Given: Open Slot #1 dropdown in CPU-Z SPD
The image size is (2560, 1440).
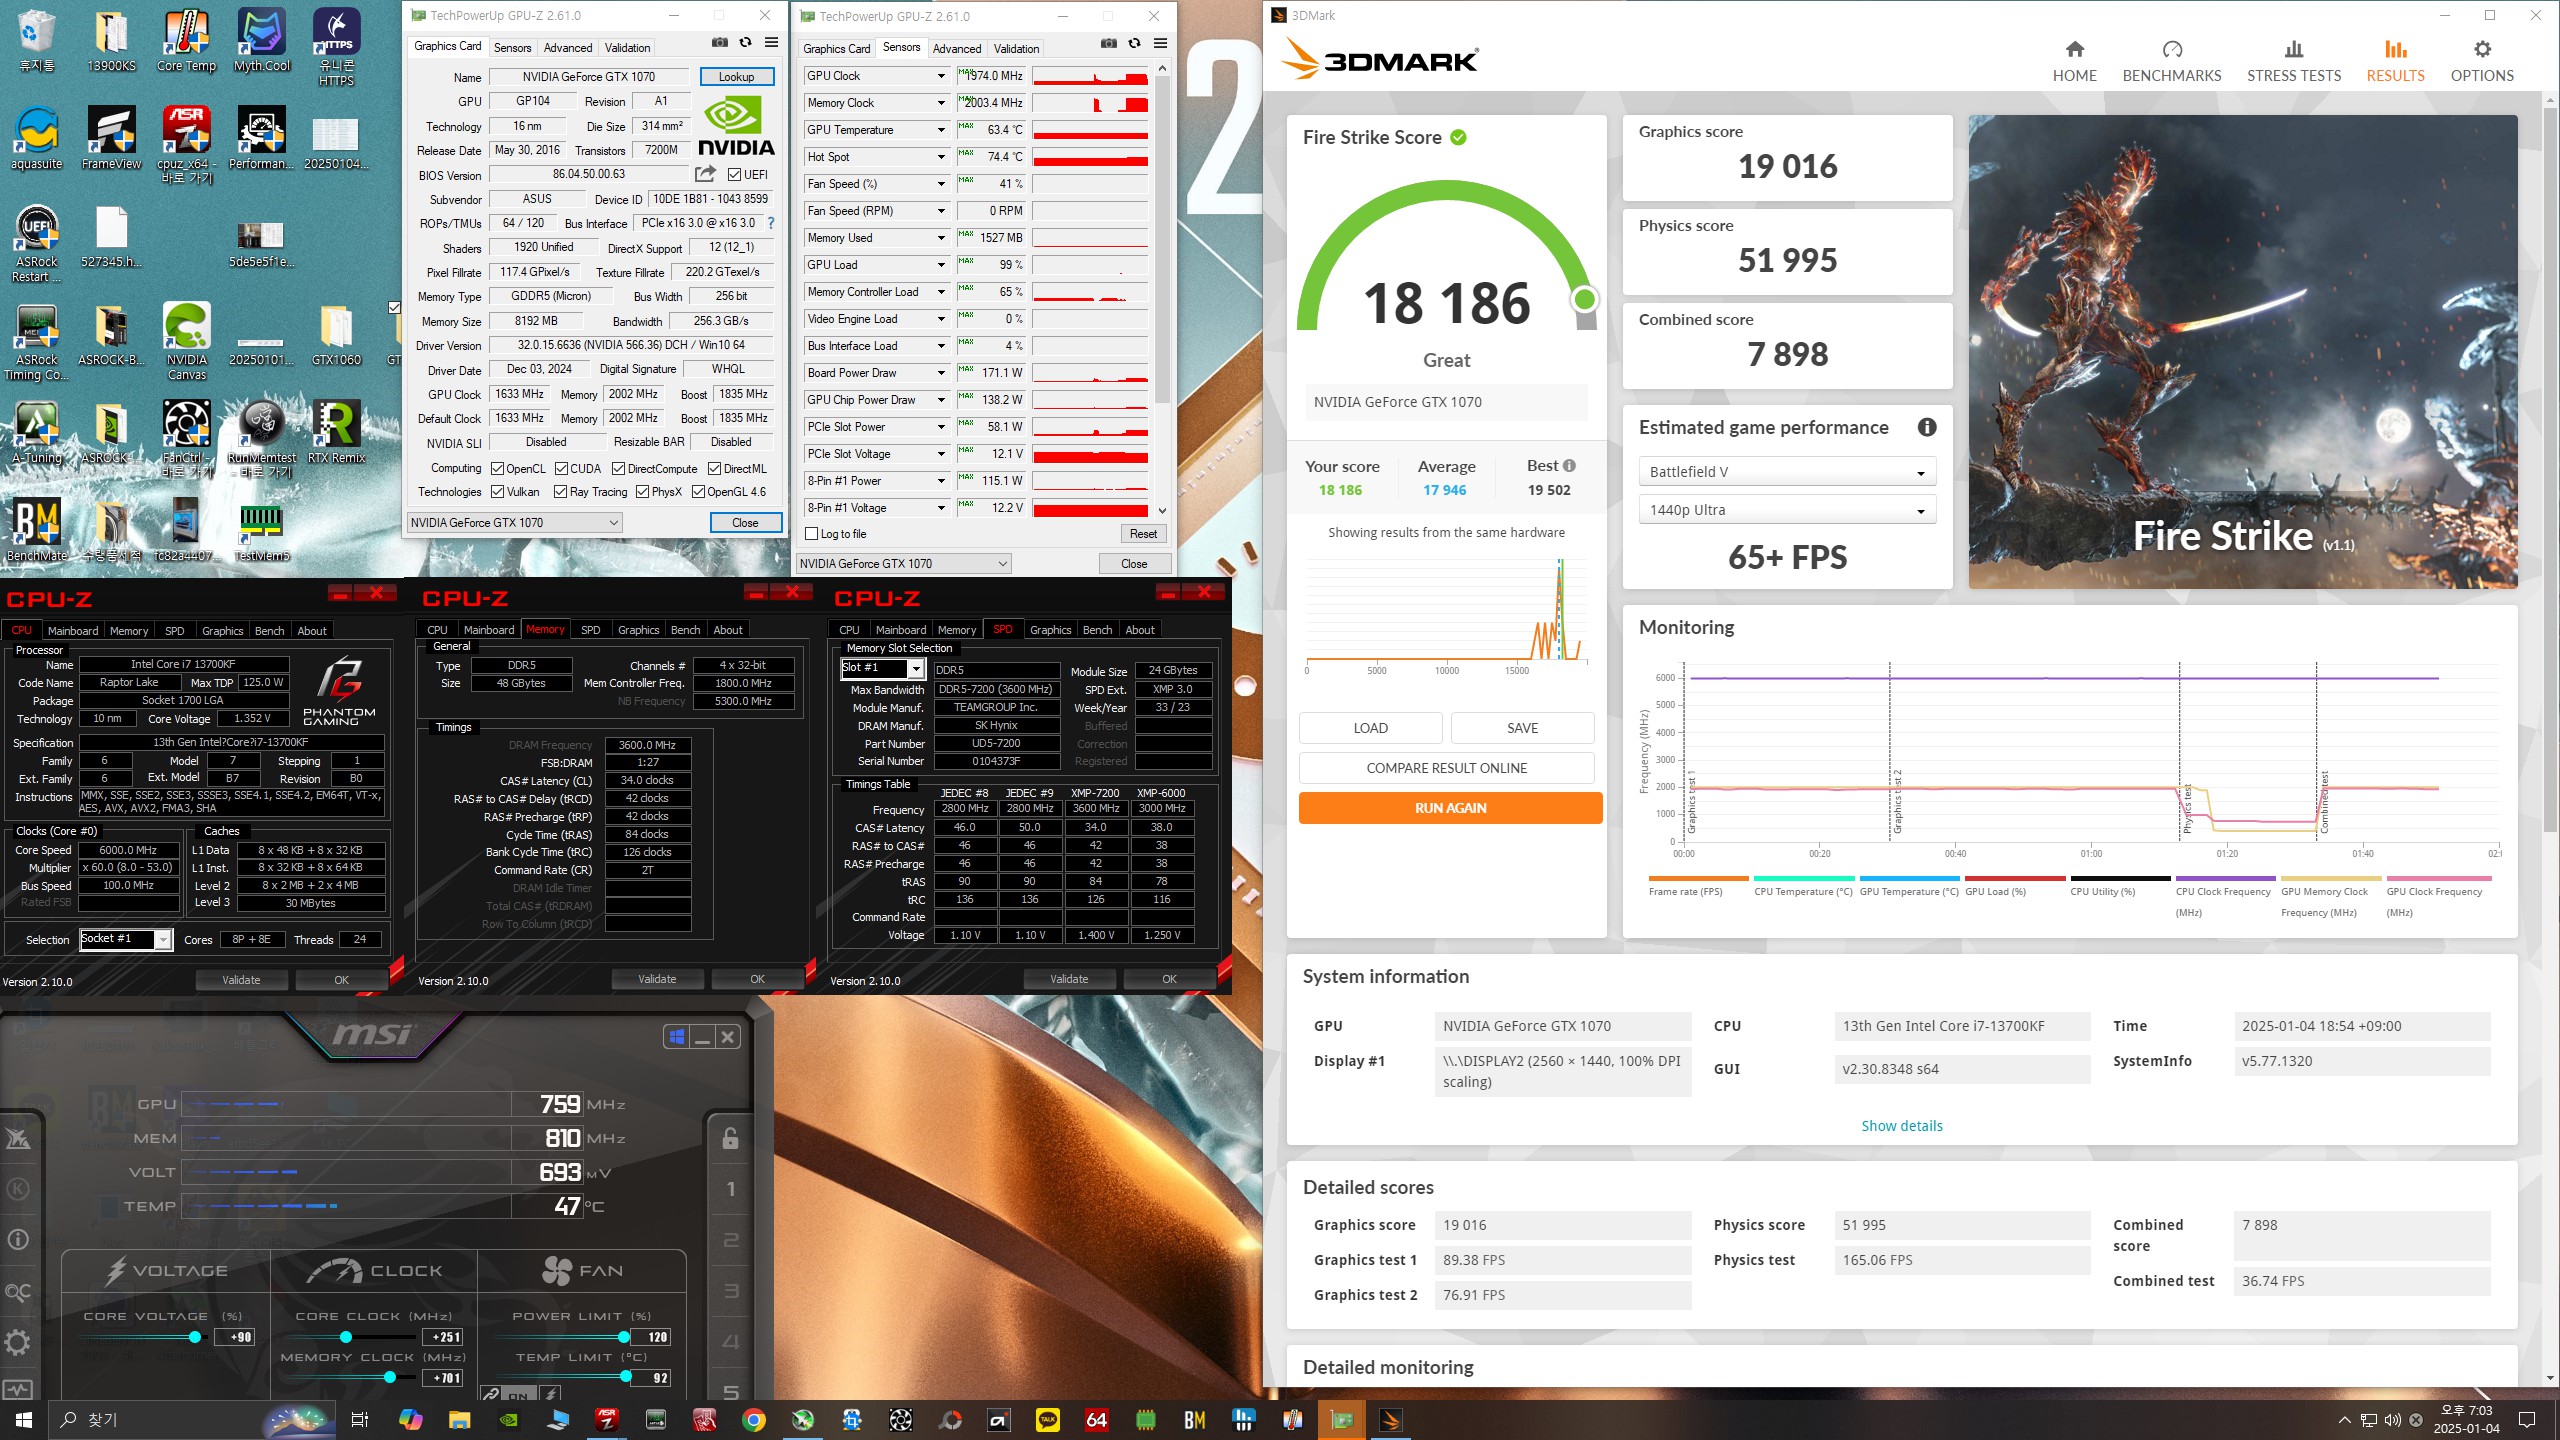Looking at the screenshot, I should click(x=915, y=668).
